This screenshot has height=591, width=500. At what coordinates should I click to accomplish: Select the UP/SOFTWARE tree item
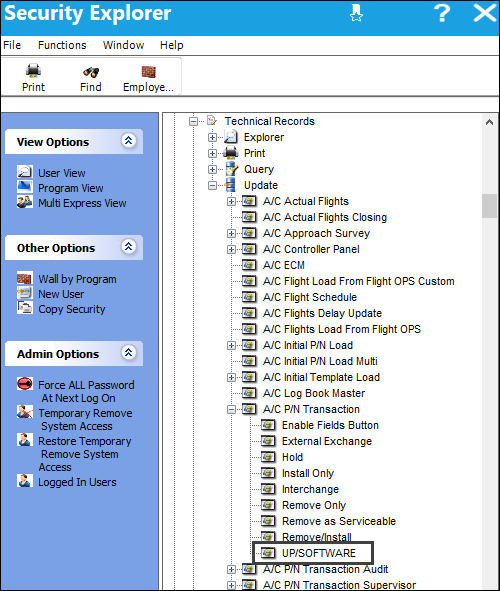coord(319,553)
